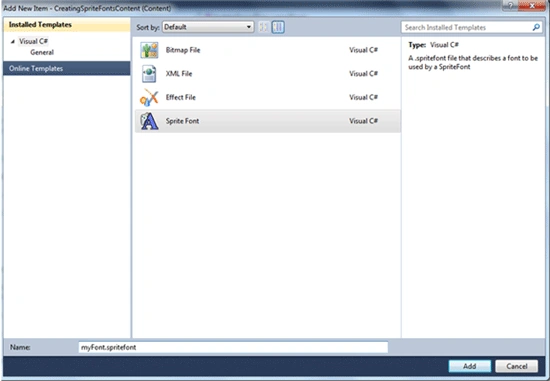The image size is (550, 381).
Task: Click the Bitmap File label
Action: pyautogui.click(x=183, y=50)
